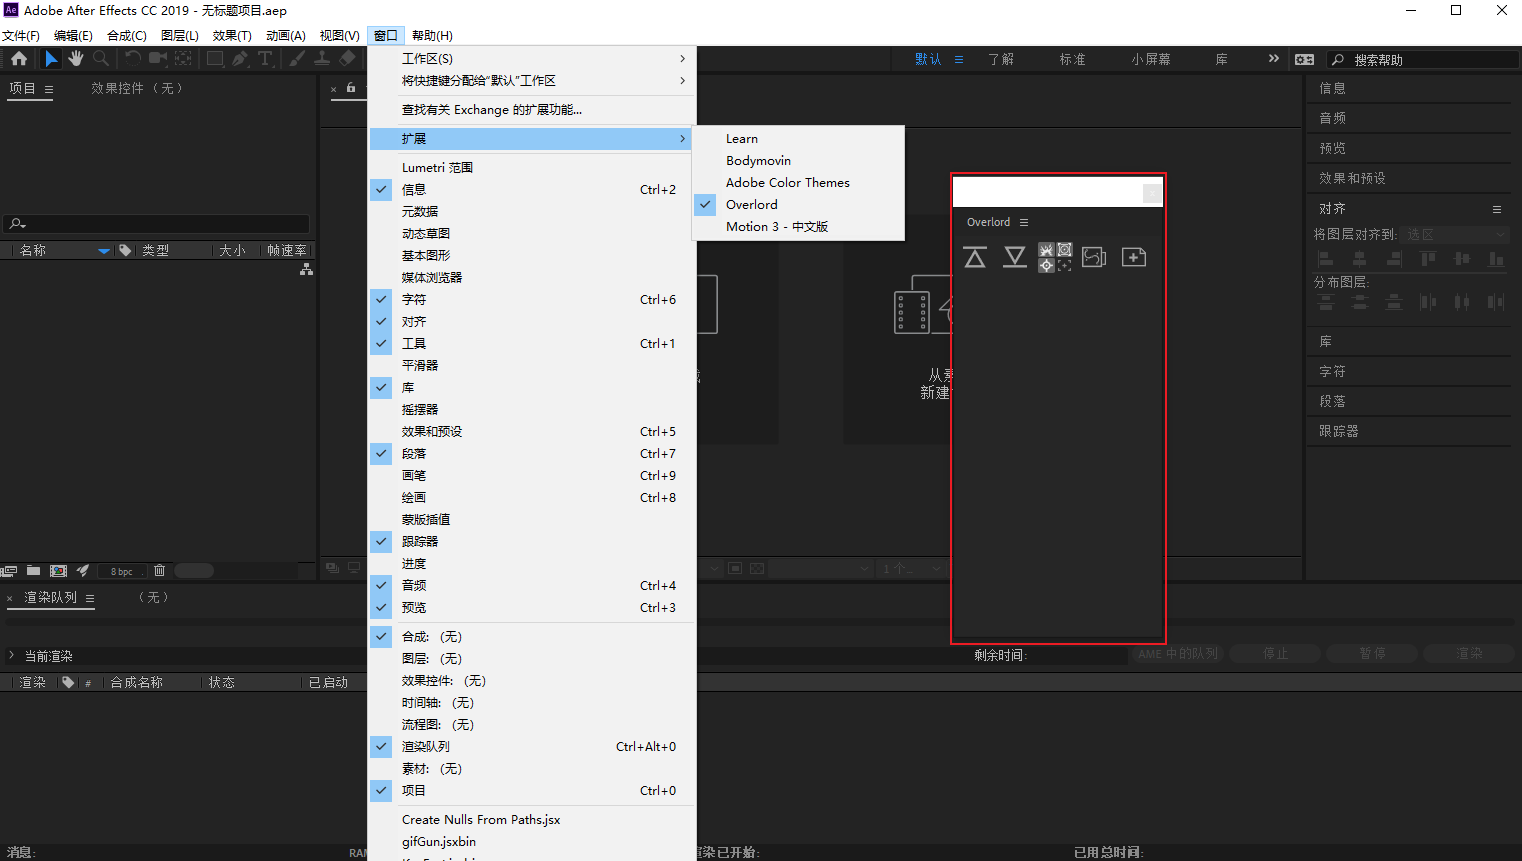Open the 将图层对齐到 dropdown
The height and width of the screenshot is (861, 1522).
(x=1455, y=234)
